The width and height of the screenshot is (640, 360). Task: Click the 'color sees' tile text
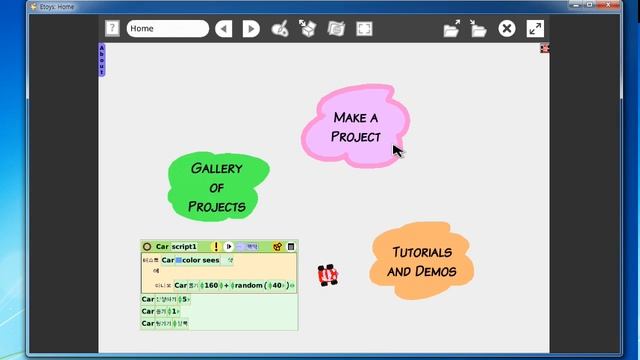tap(201, 260)
